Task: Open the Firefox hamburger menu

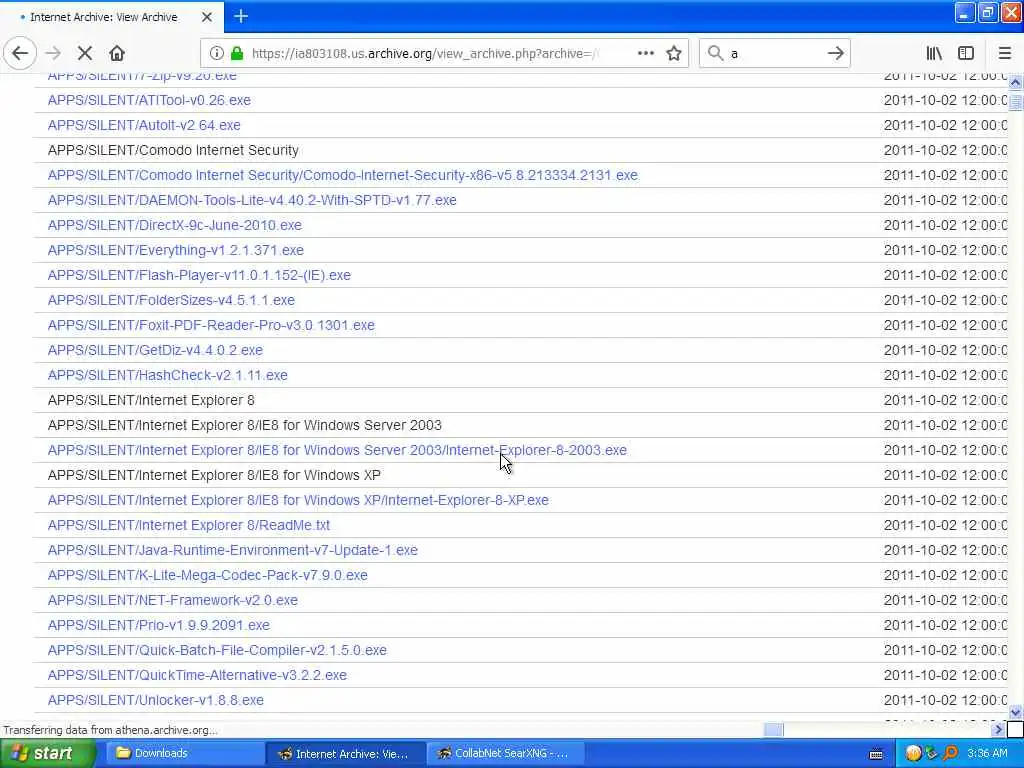Action: [x=1004, y=54]
